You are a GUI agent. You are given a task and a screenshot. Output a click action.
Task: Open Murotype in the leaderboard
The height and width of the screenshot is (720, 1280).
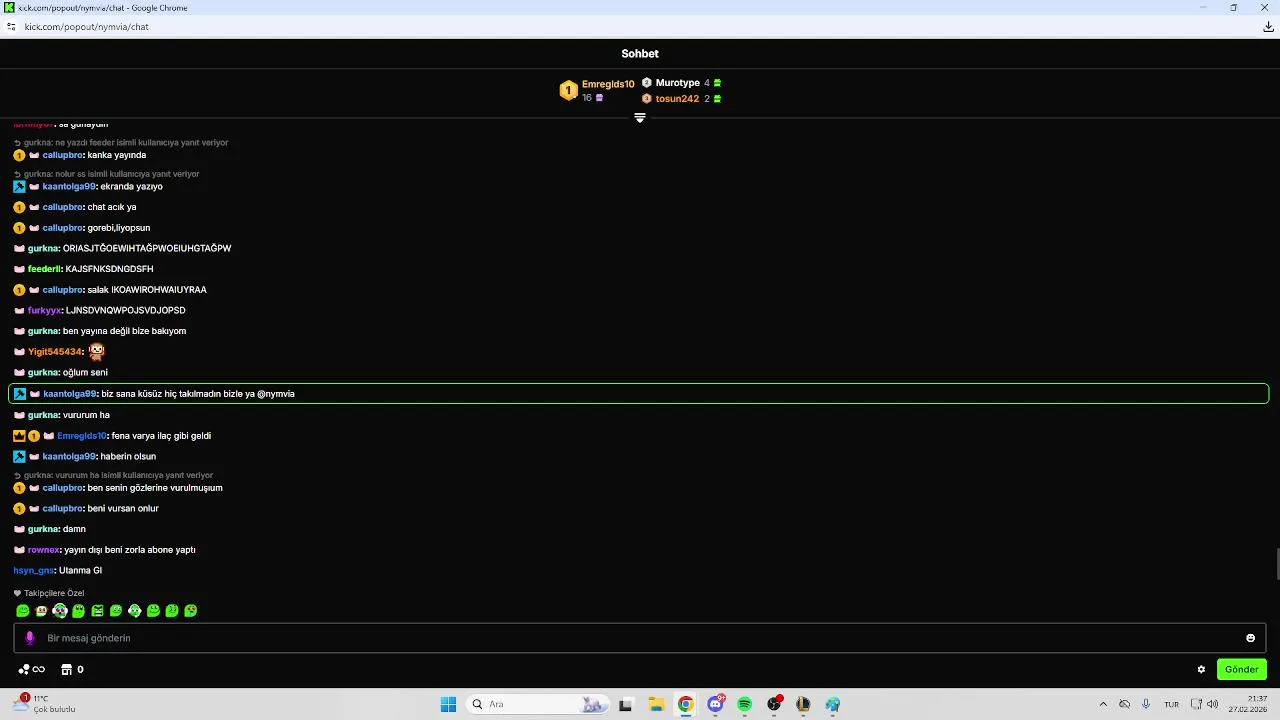pos(677,83)
